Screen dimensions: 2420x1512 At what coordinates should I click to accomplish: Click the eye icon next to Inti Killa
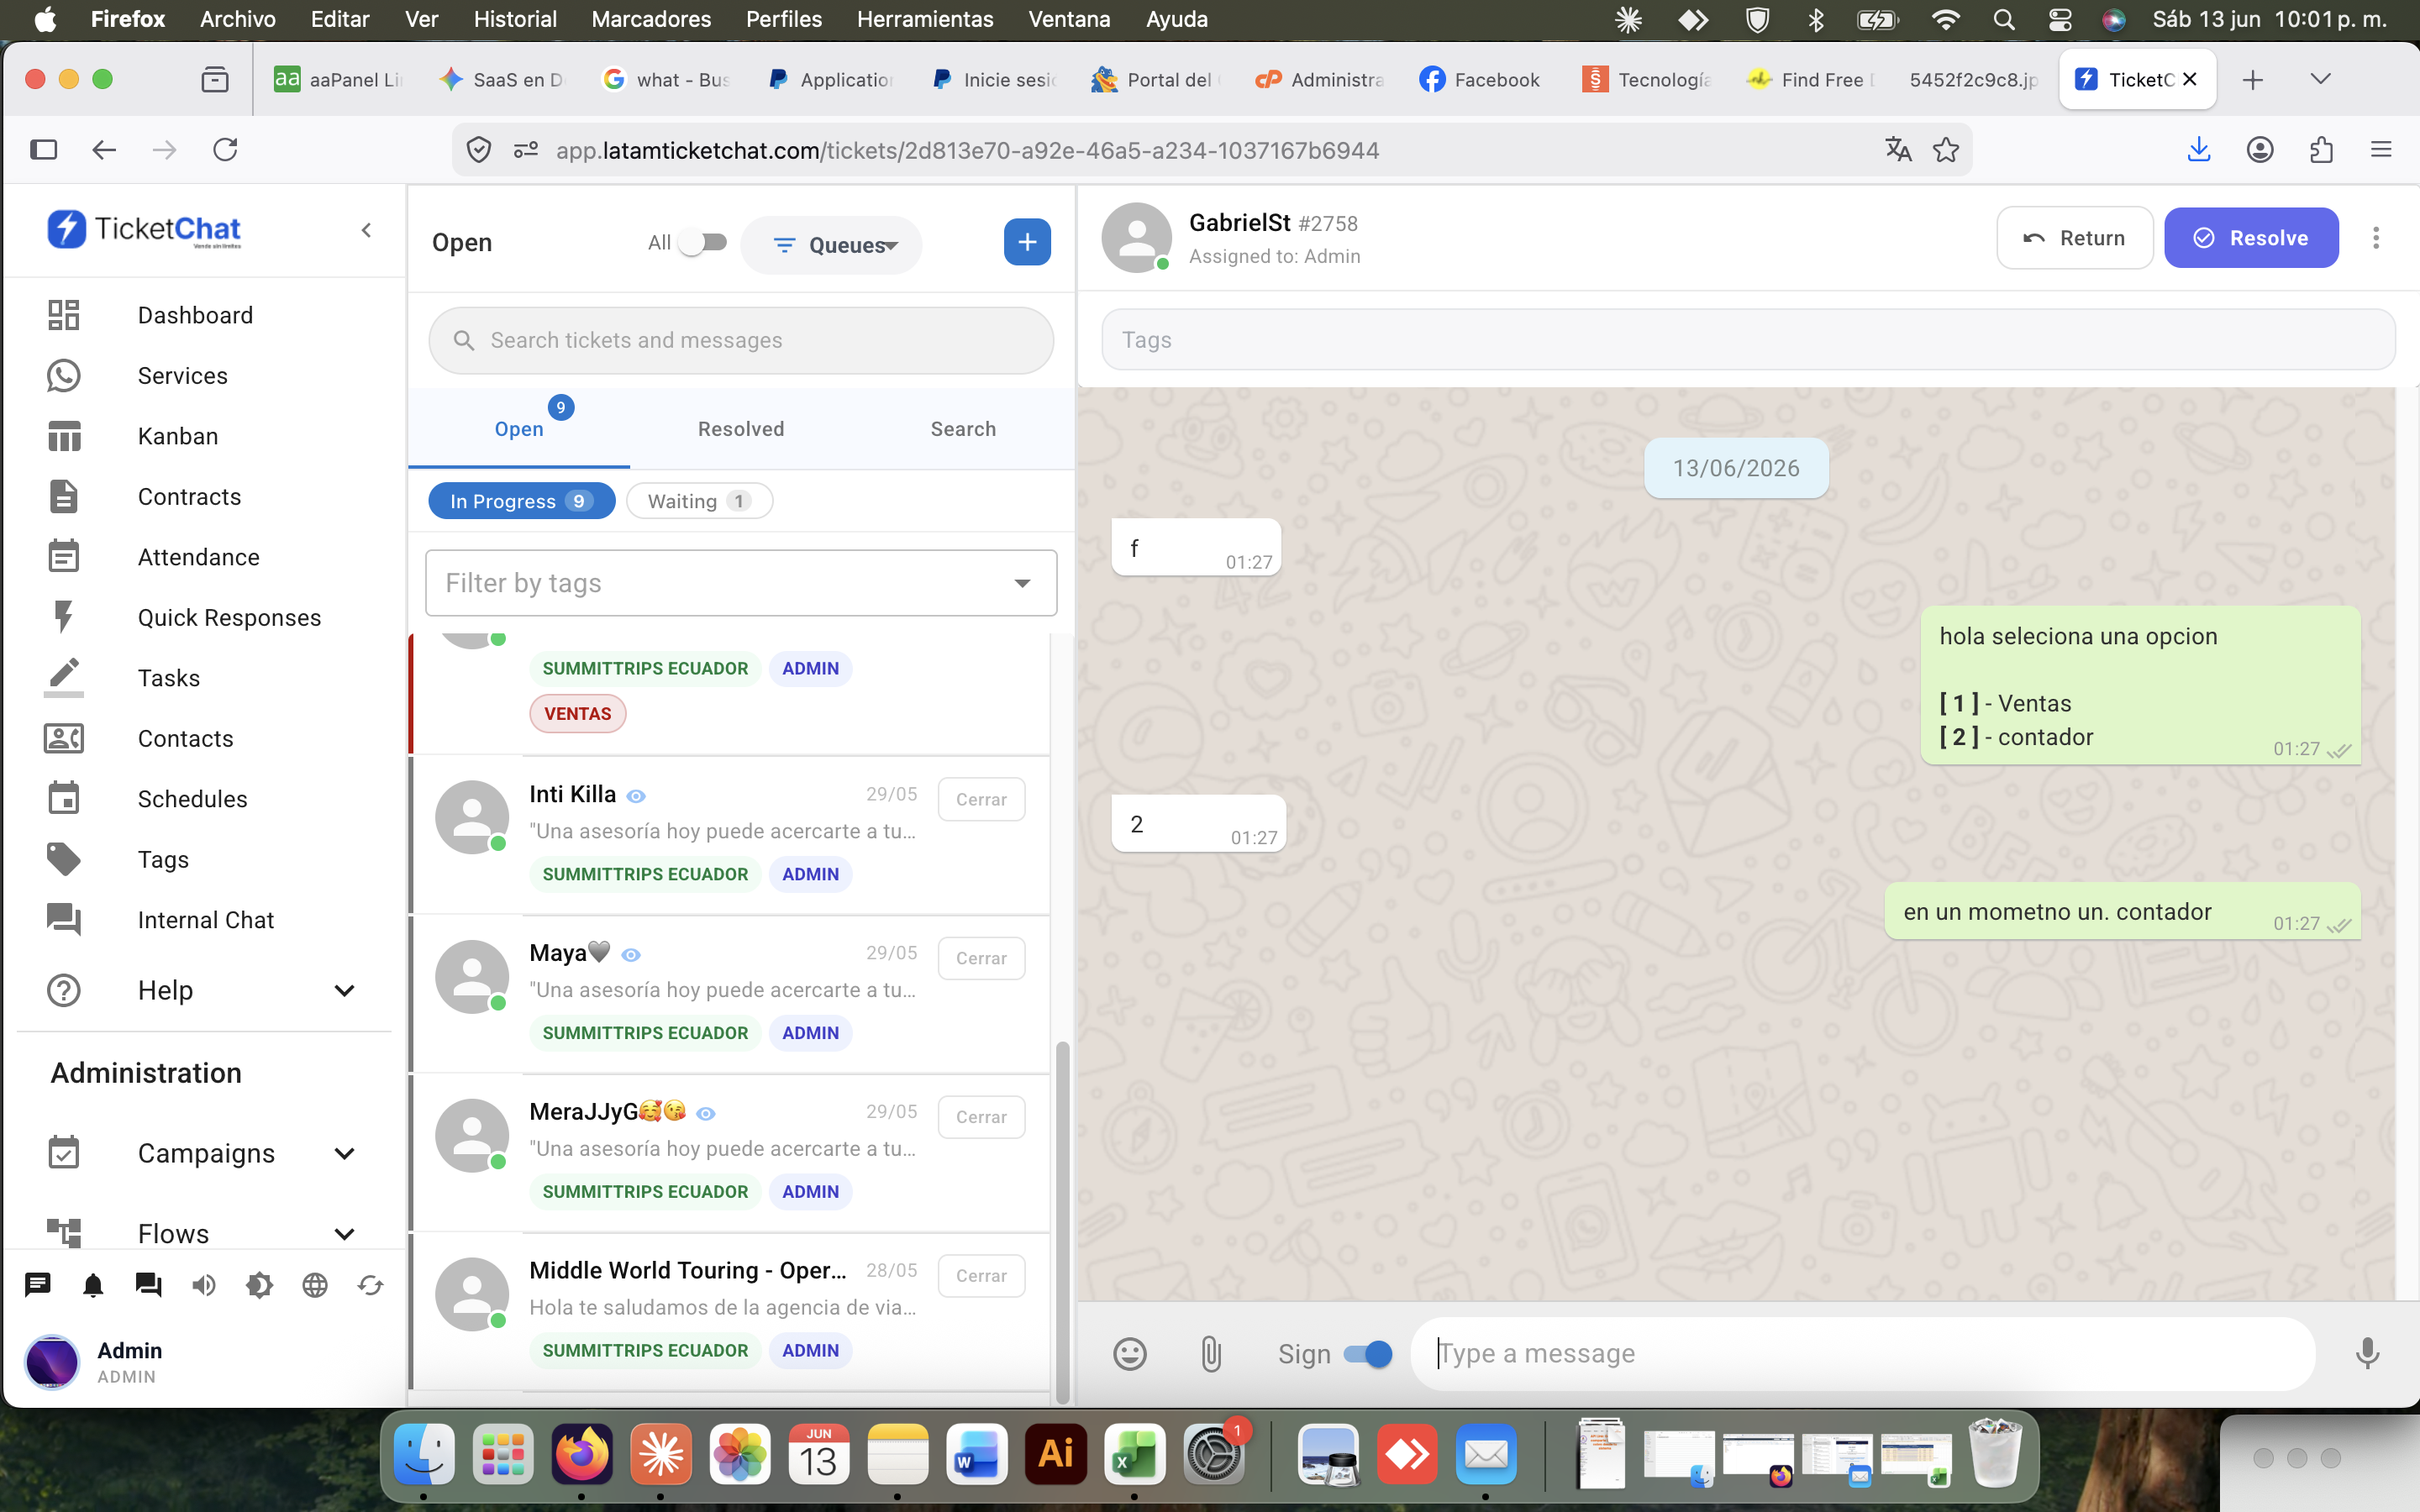tap(636, 796)
